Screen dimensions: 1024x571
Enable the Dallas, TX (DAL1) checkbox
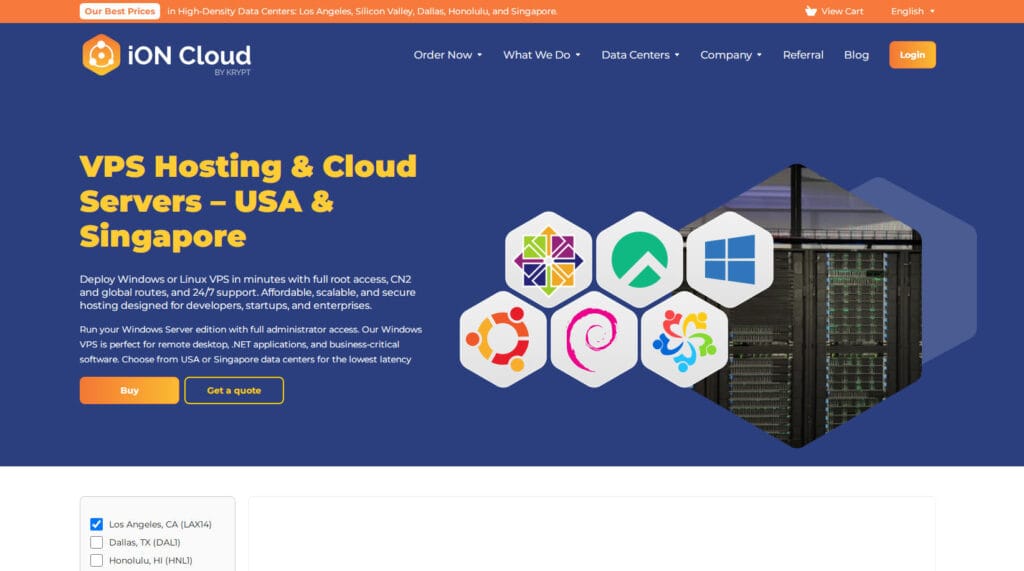point(97,542)
